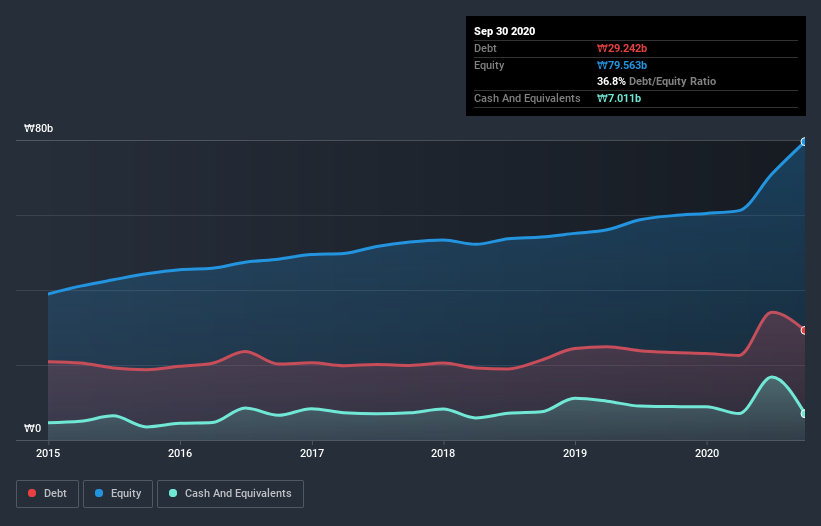Click the Equity row label in tooltip

(x=489, y=65)
